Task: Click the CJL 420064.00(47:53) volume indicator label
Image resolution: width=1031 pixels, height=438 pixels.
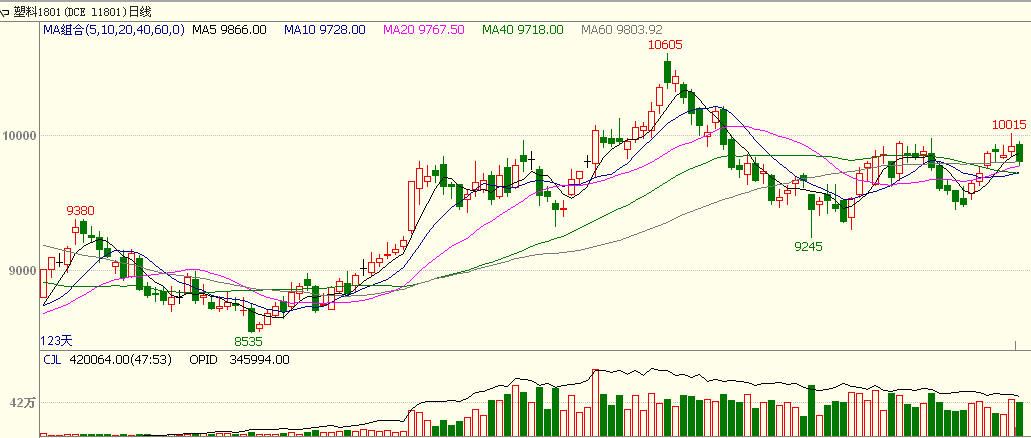Action: [107, 360]
